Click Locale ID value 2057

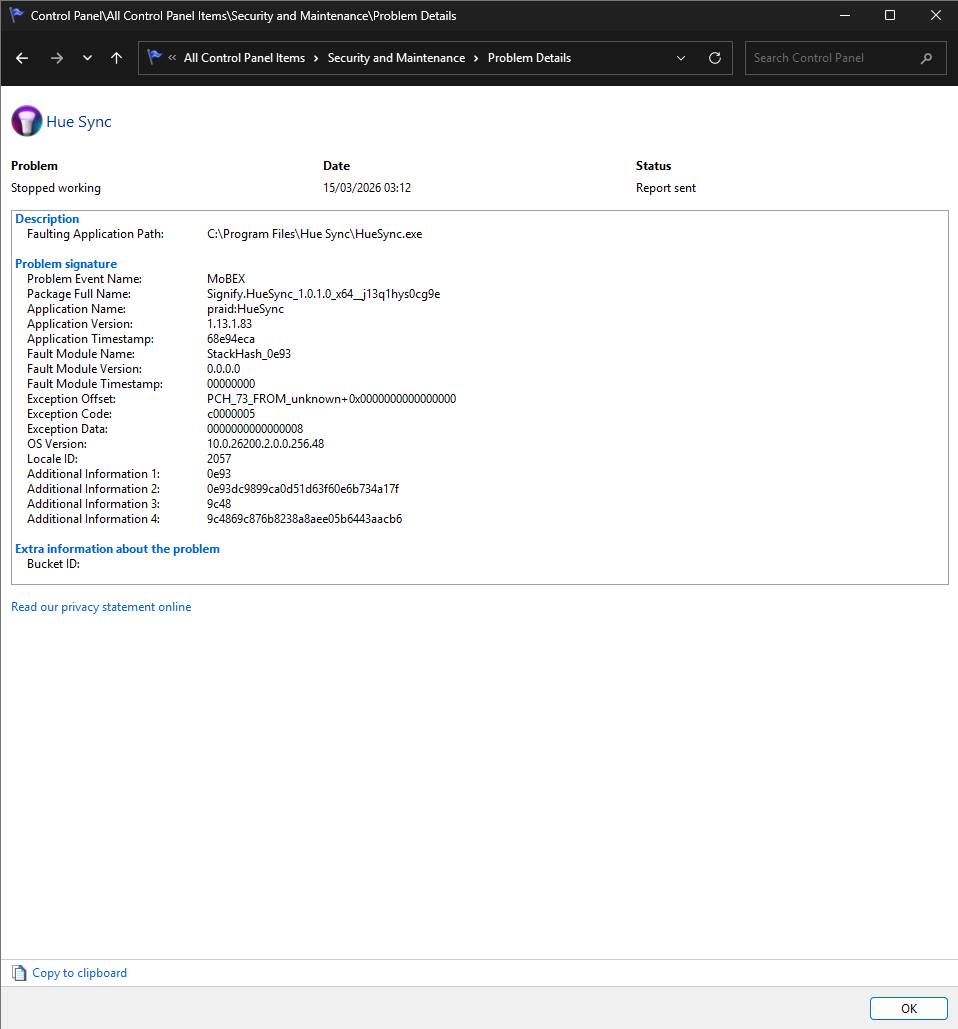[x=219, y=459]
